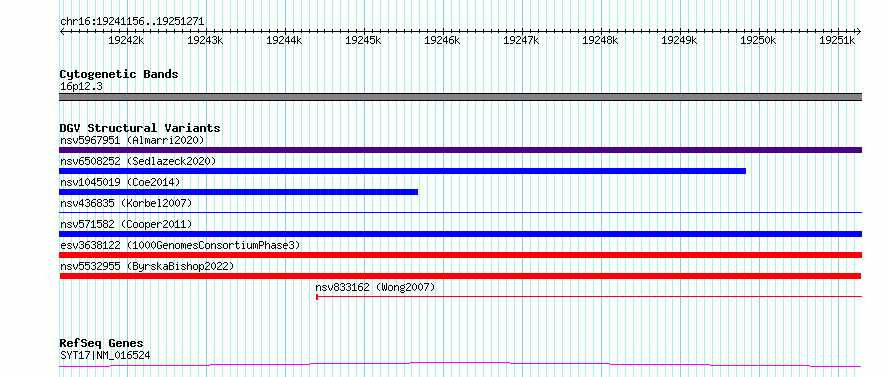Select the thin red nsv833162 variant line
Viewport: 890px width, 377px height.
click(589, 296)
